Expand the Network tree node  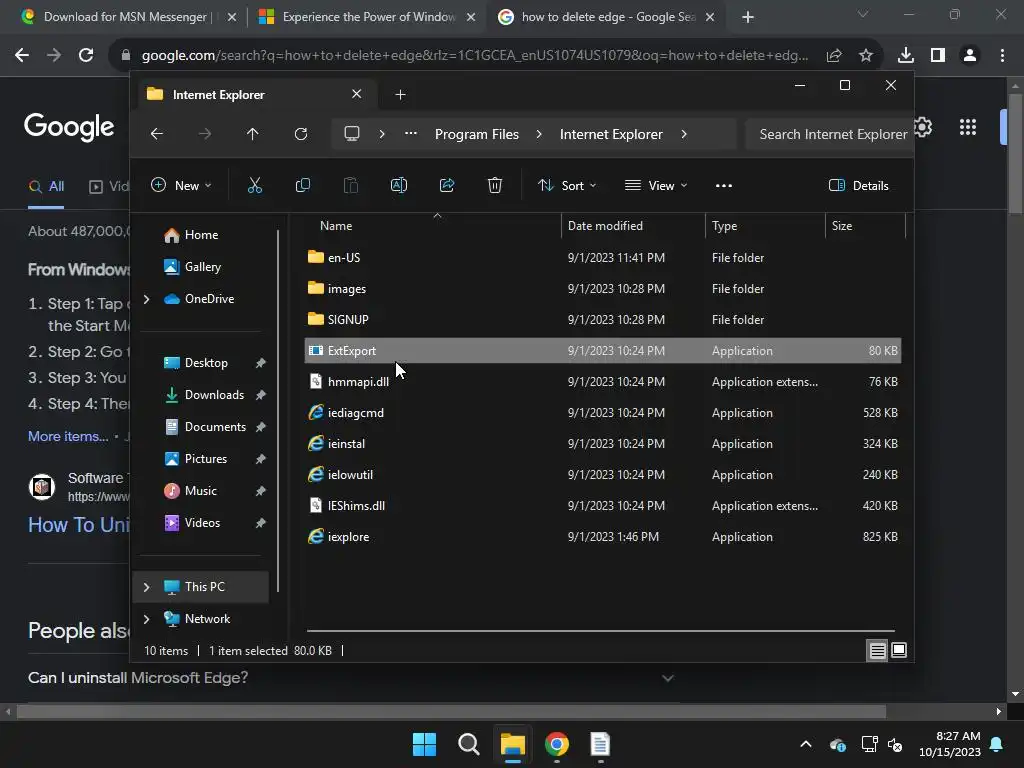(147, 619)
